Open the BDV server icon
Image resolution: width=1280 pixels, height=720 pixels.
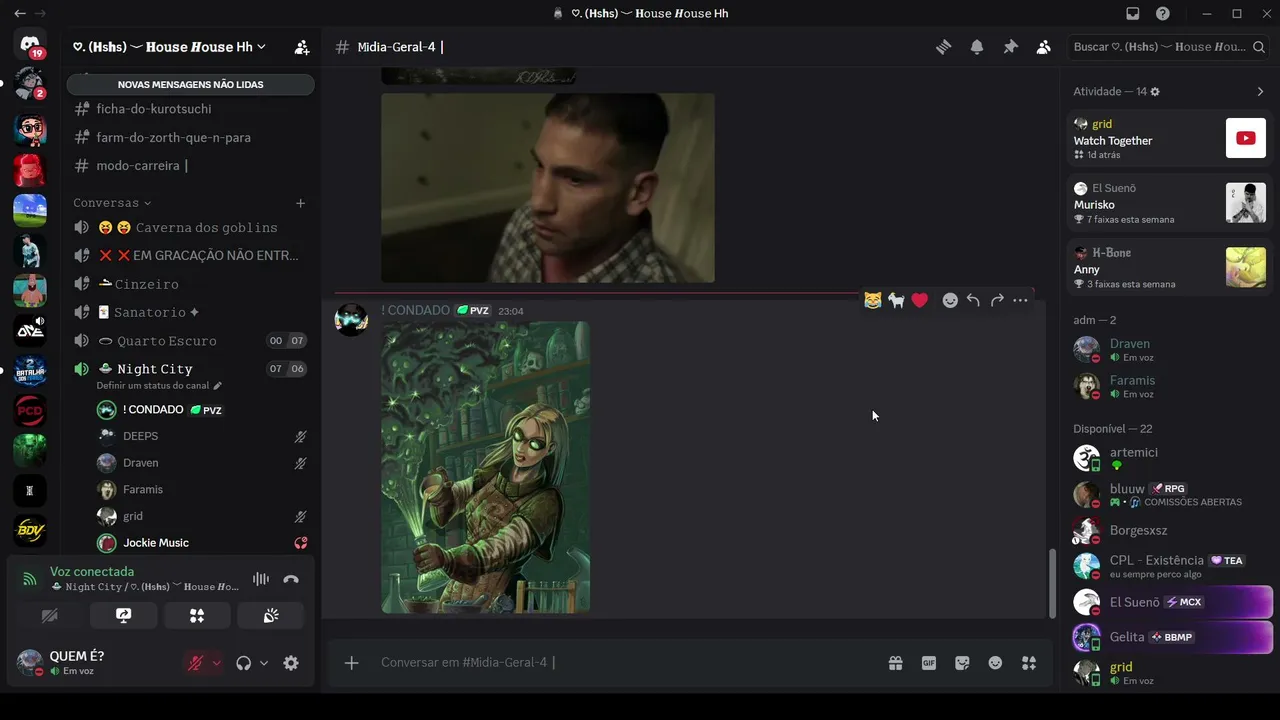[x=30, y=530]
